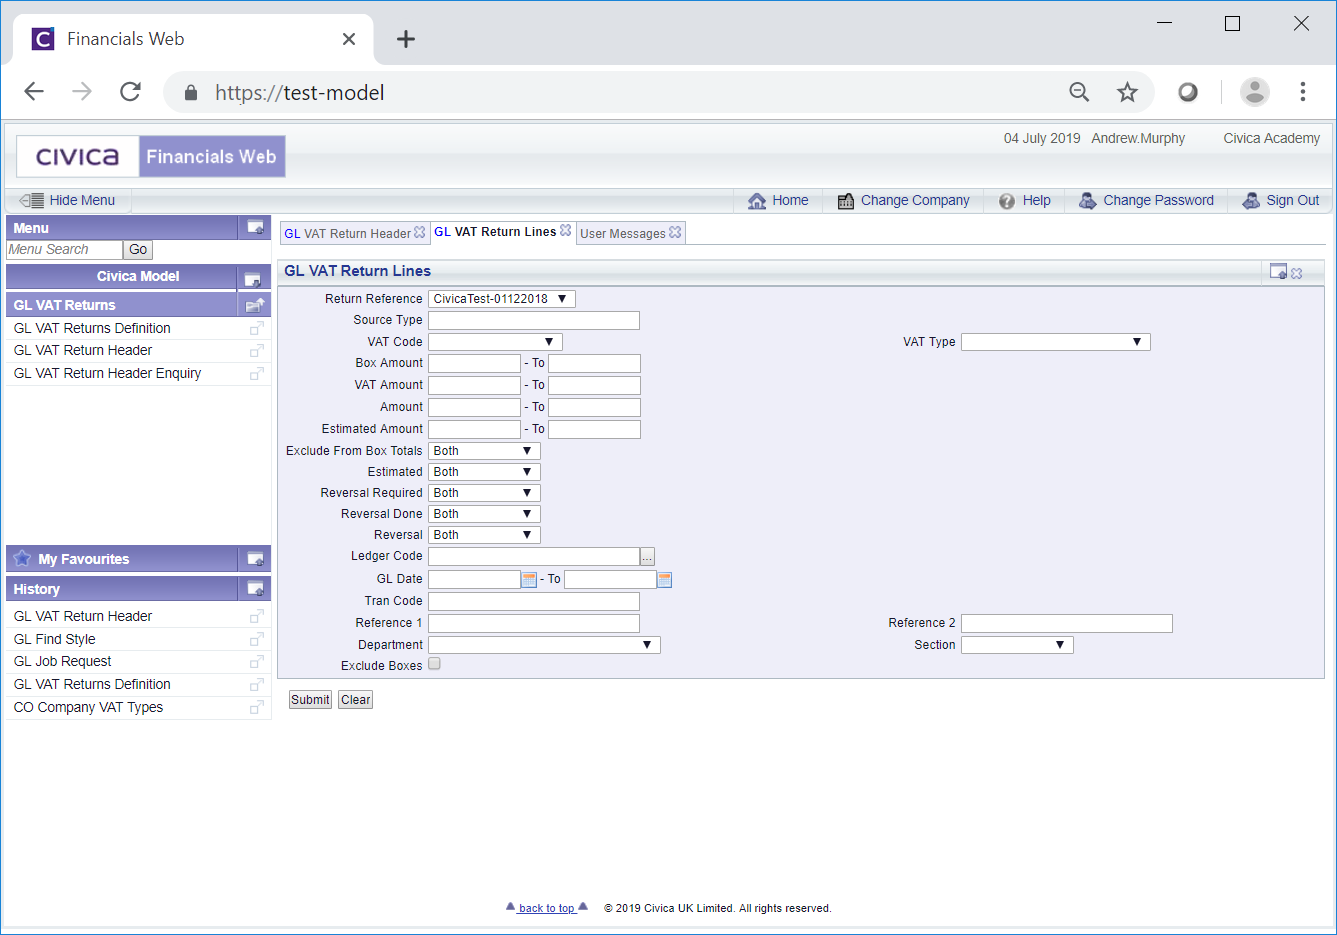
Task: Click the Home icon in top navigation
Action: pos(757,201)
